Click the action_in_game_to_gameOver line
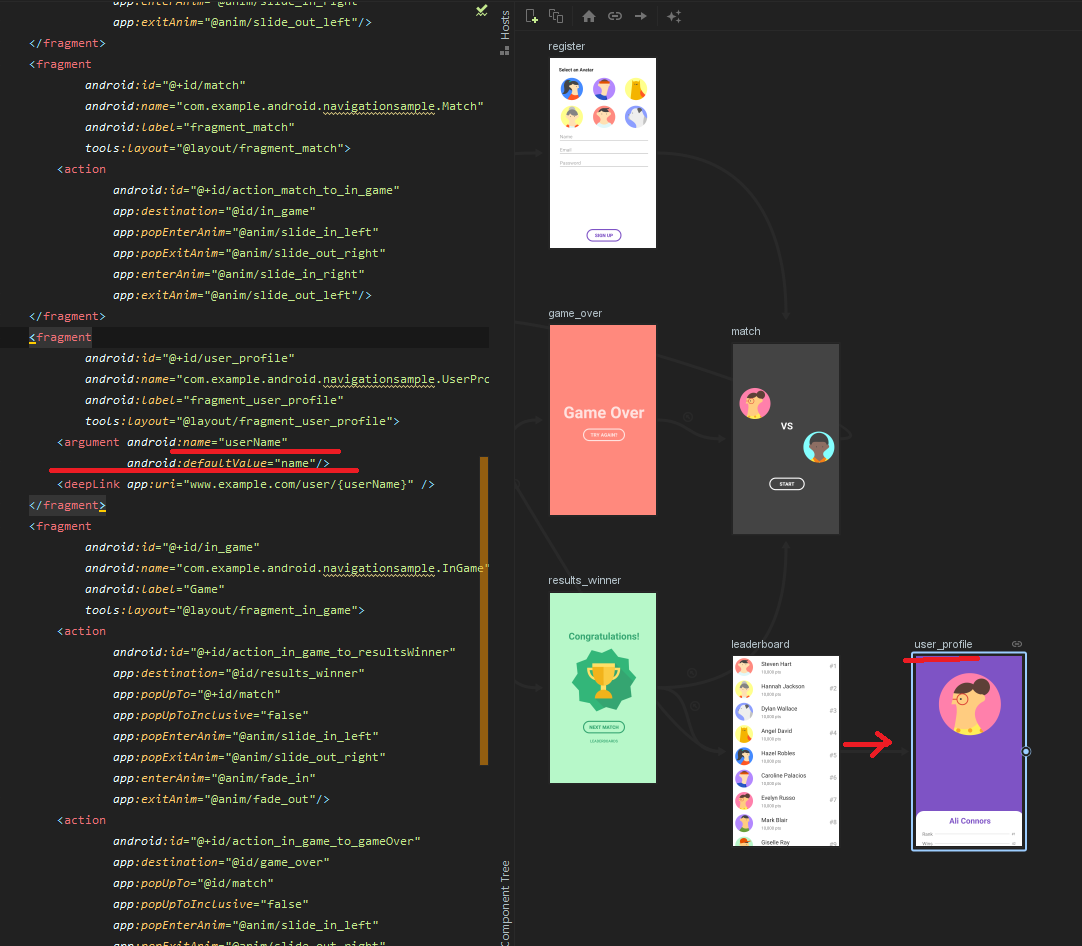 [x=266, y=841]
